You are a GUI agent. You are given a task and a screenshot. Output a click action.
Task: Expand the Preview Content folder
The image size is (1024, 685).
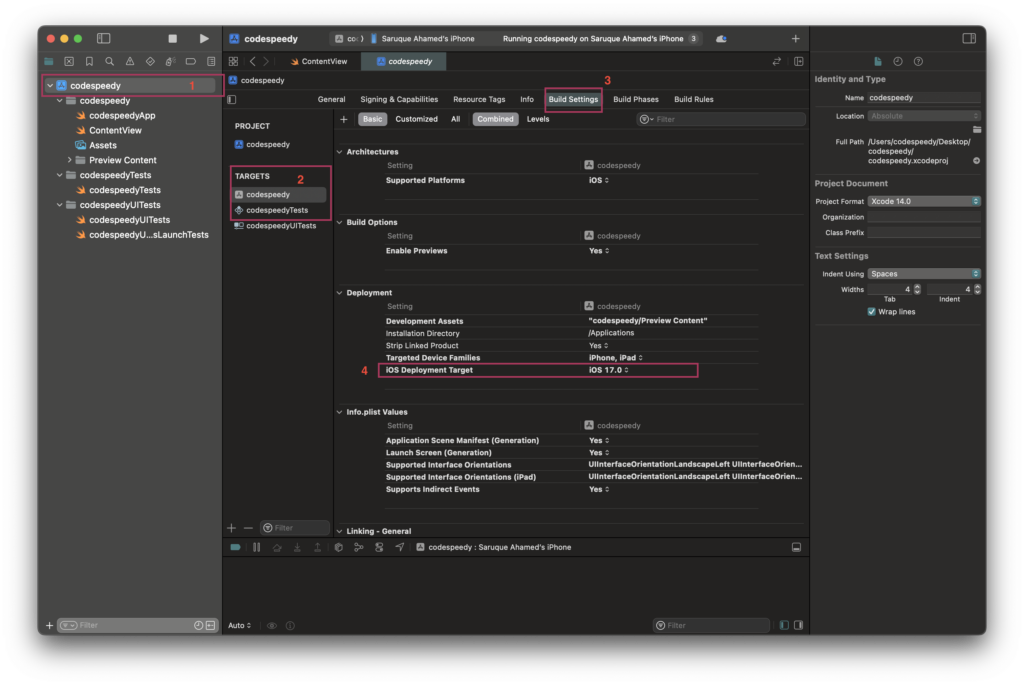pyautogui.click(x=69, y=160)
